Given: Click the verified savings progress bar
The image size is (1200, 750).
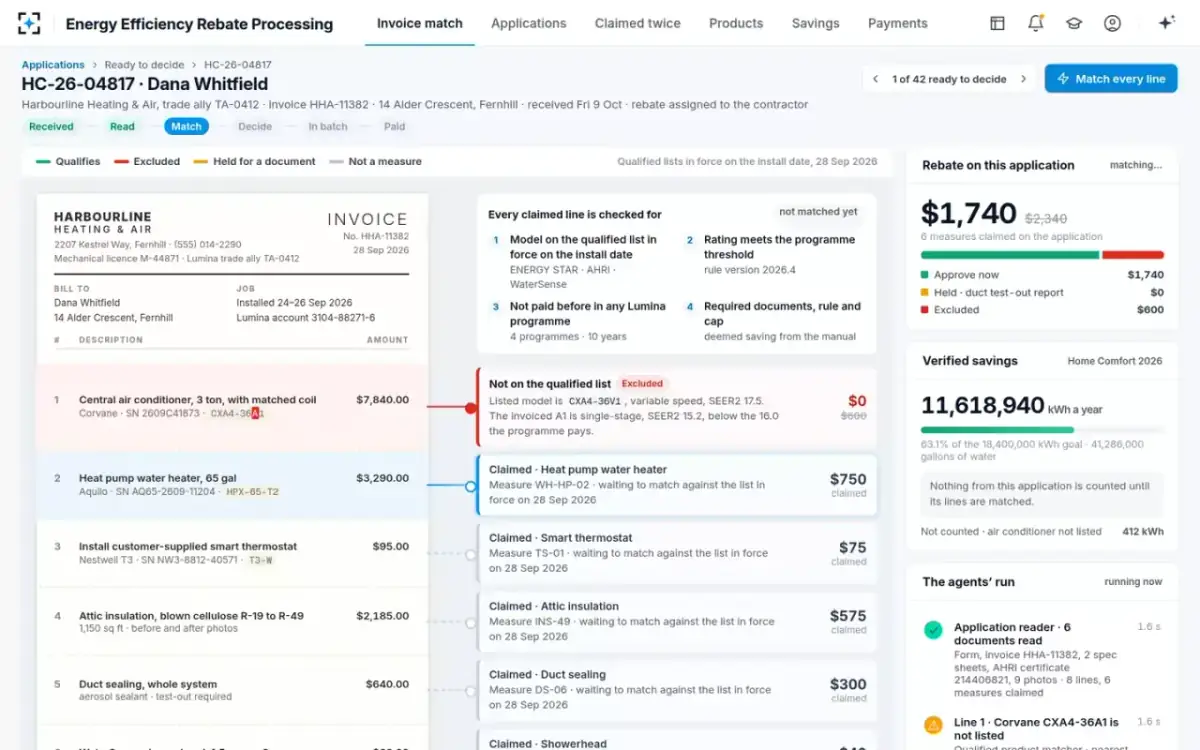Looking at the screenshot, I should pos(1042,431).
